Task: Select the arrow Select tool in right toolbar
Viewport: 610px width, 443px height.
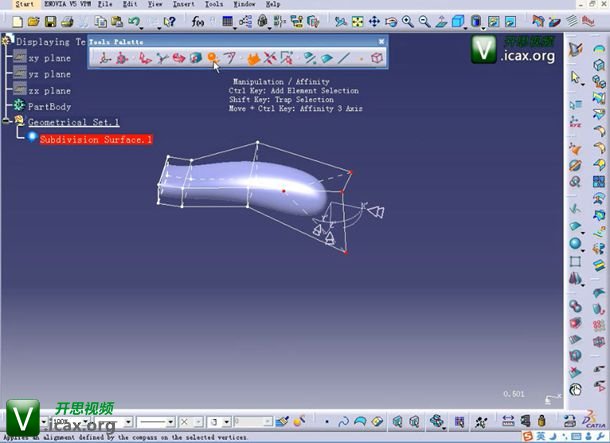Action: (576, 76)
